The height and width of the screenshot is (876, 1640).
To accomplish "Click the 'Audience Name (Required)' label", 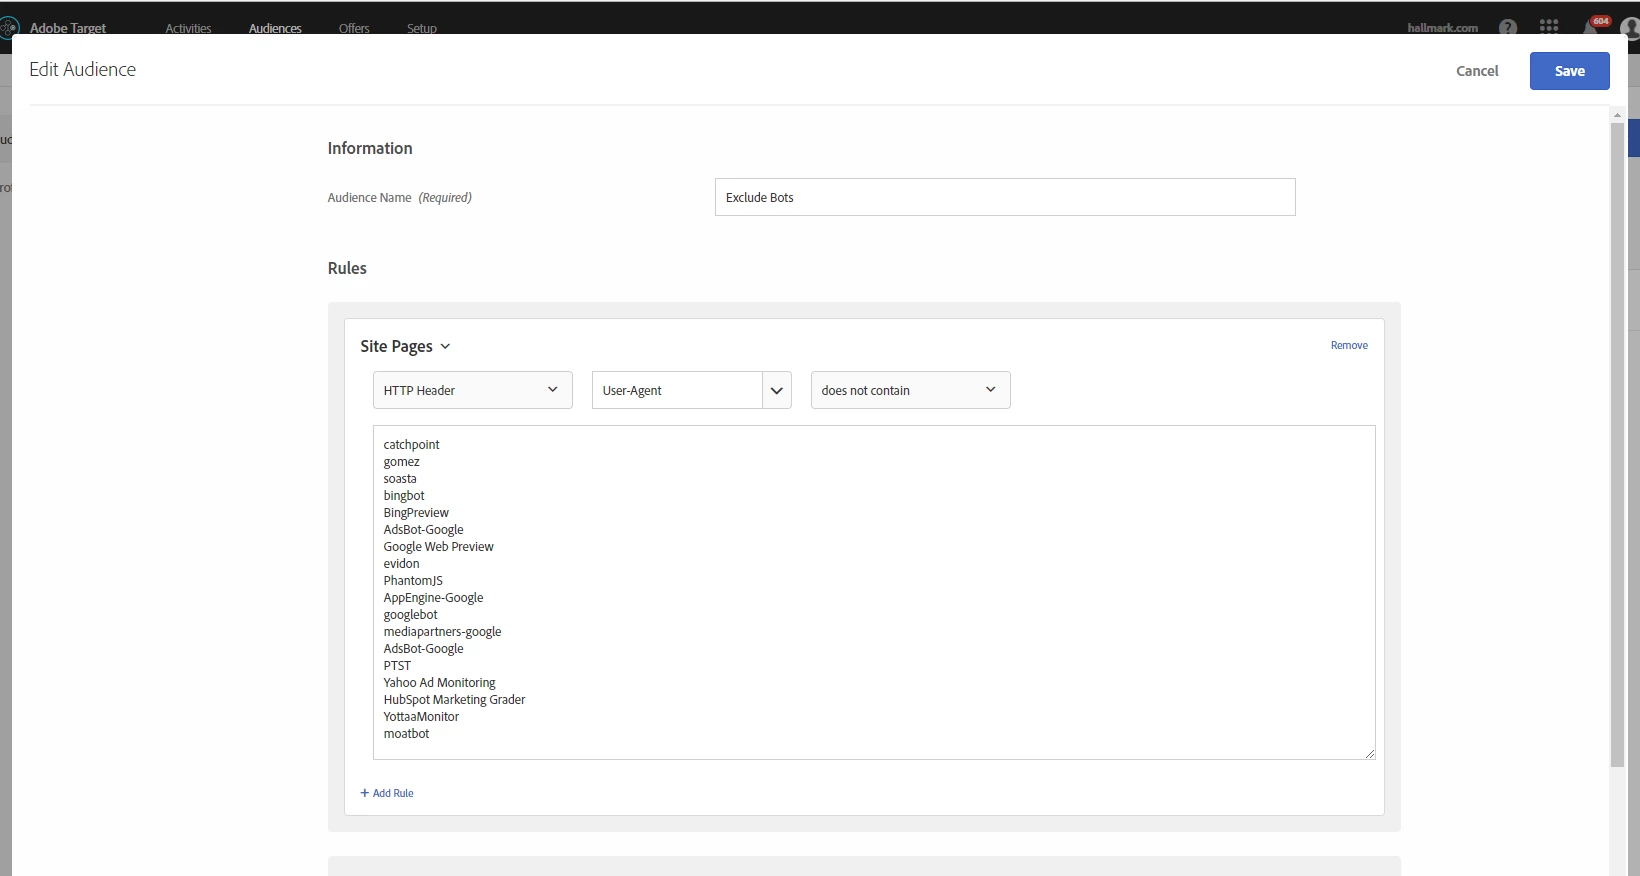I will (x=399, y=198).
